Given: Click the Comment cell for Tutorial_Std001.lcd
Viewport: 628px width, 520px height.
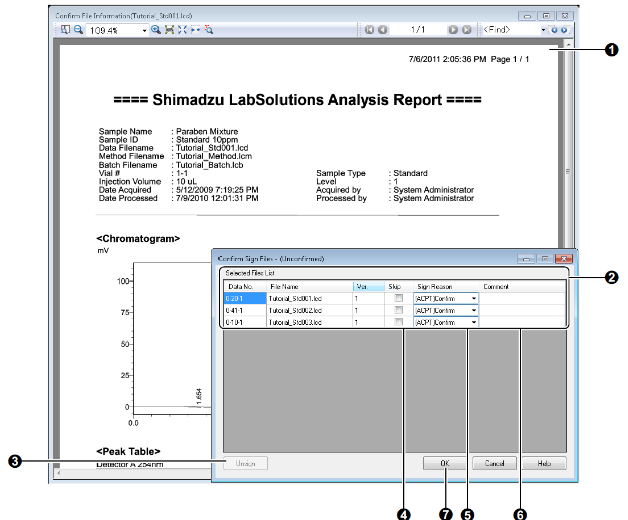Looking at the screenshot, I should (x=522, y=298).
